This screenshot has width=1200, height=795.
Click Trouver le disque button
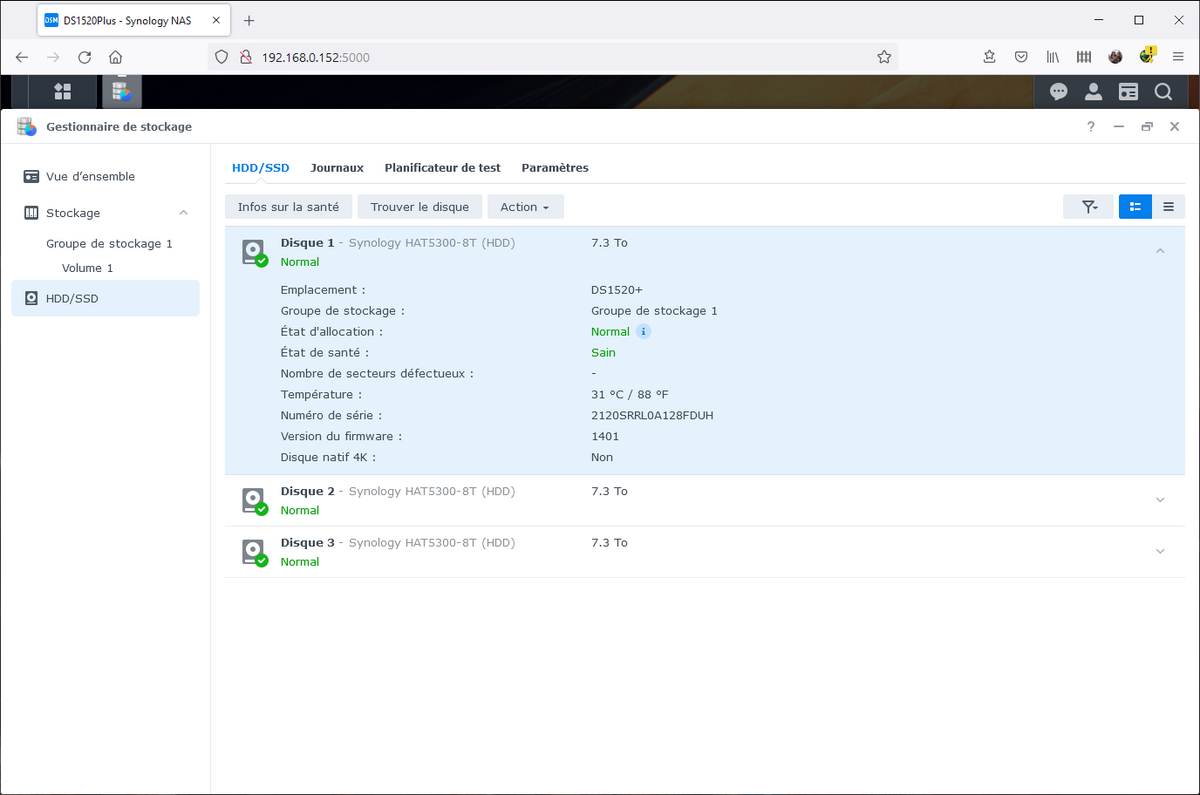point(419,207)
